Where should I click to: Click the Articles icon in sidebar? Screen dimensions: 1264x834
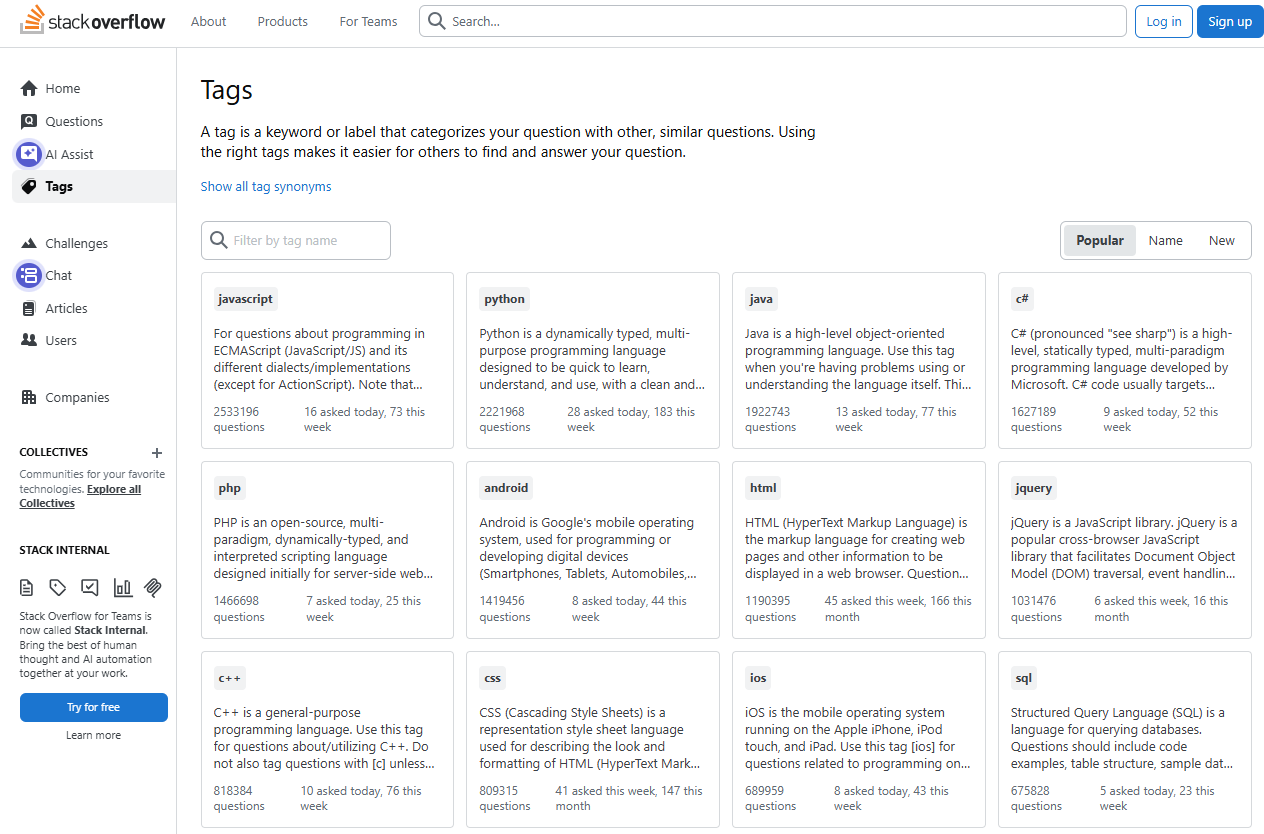click(29, 308)
